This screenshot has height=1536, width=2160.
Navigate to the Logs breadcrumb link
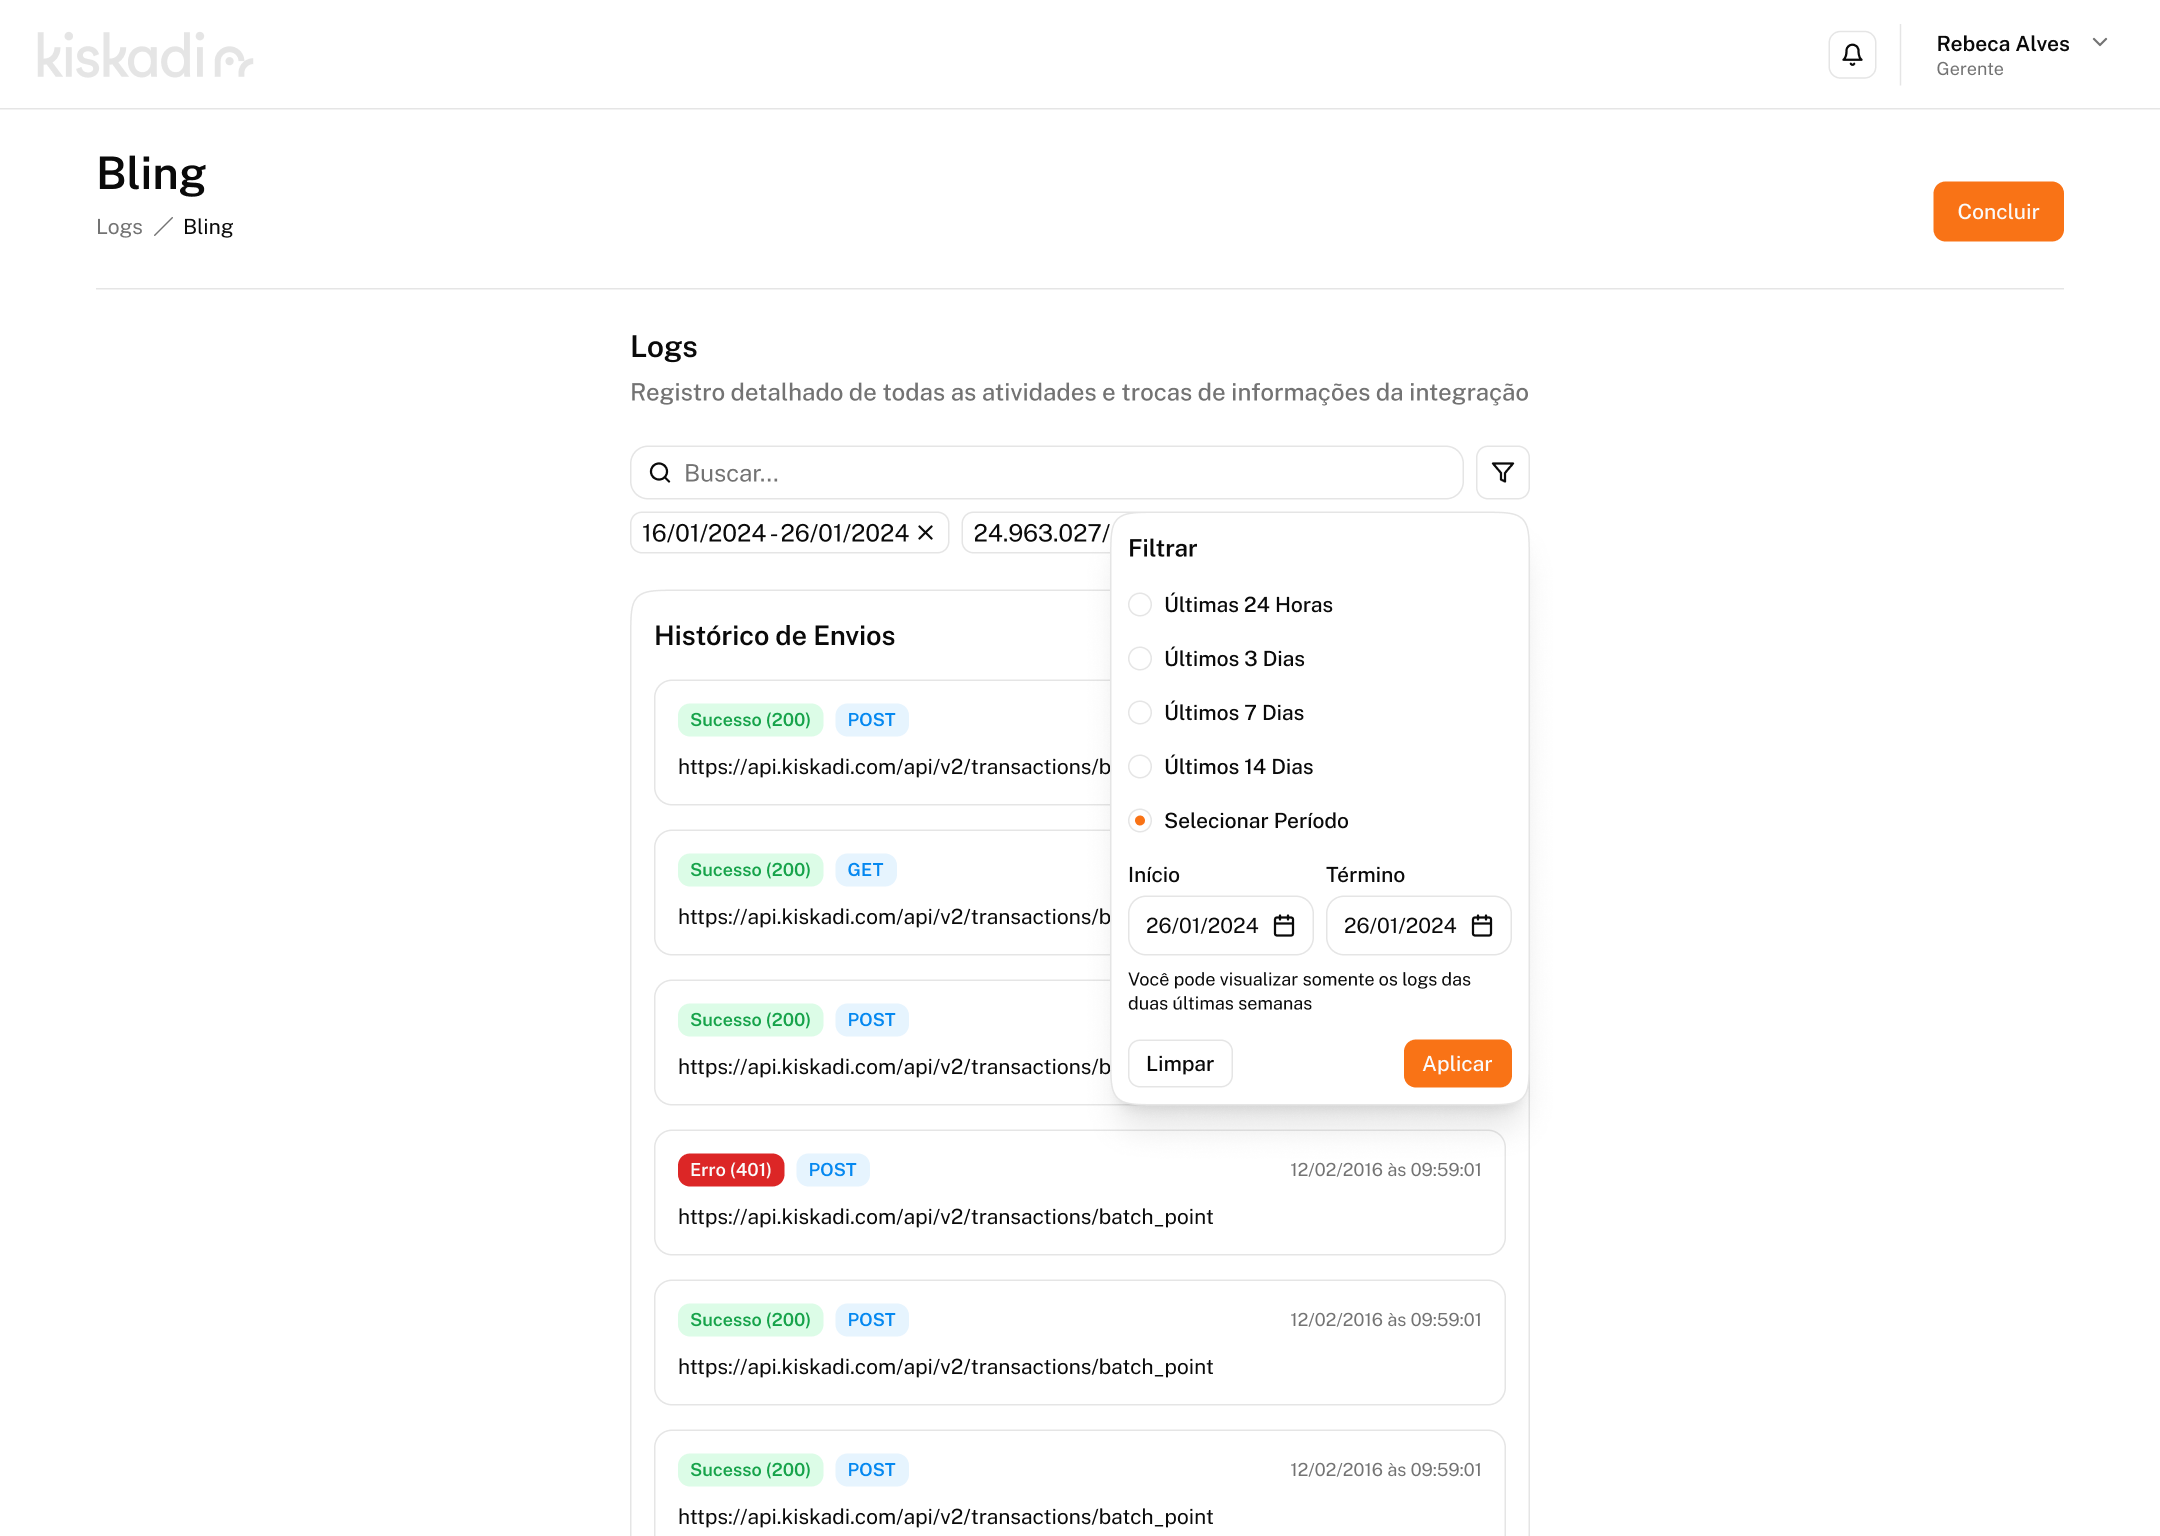tap(119, 227)
